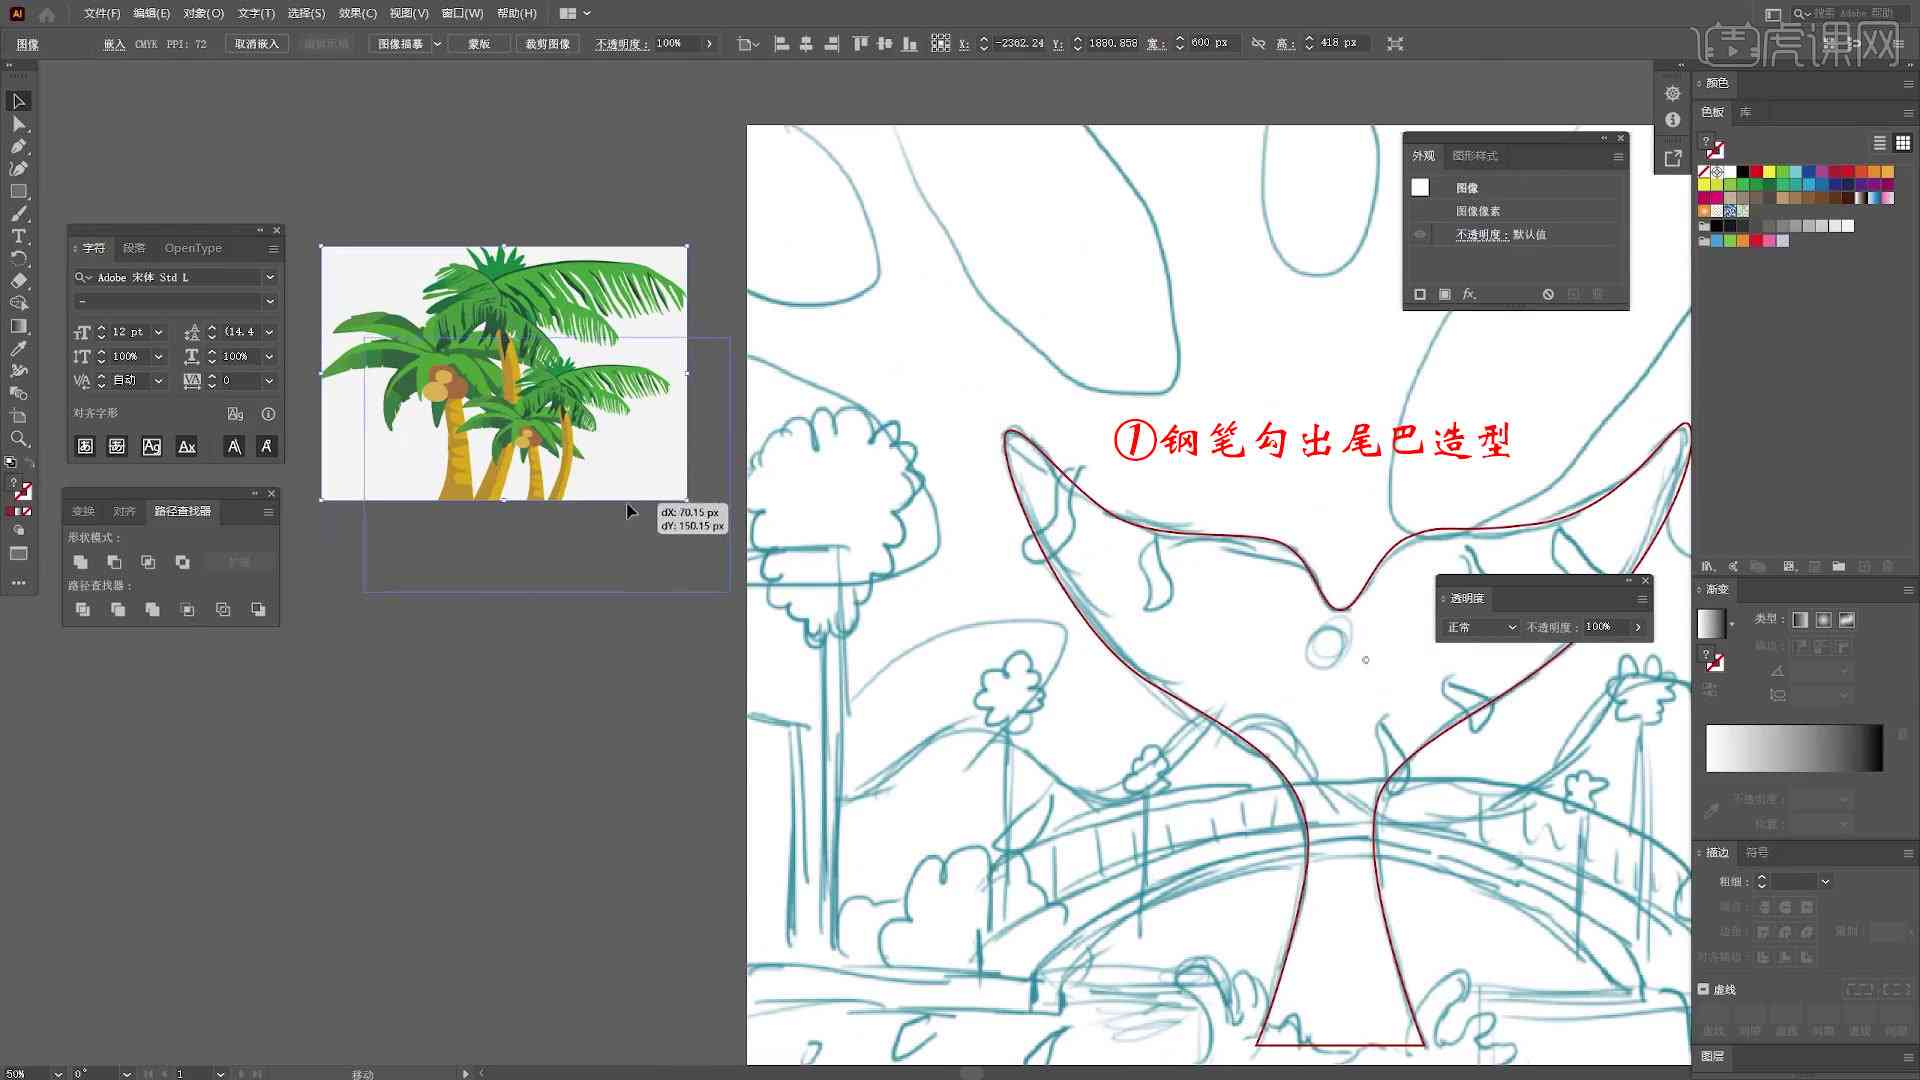The image size is (1920, 1080).
Task: Click the 图像描摹 button
Action: click(x=399, y=44)
